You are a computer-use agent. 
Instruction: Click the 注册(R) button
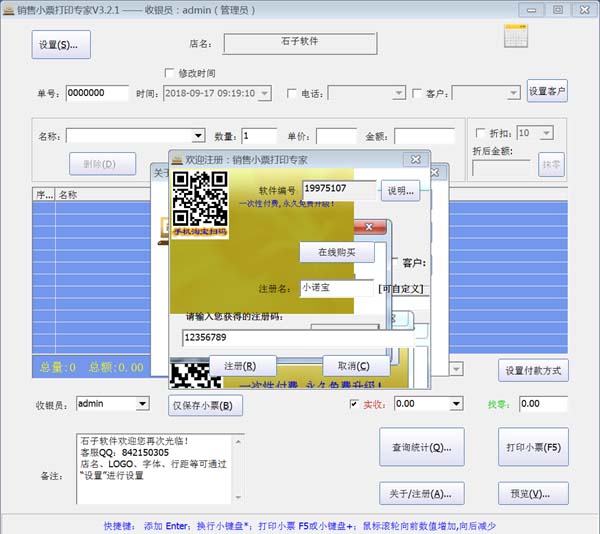coord(243,366)
